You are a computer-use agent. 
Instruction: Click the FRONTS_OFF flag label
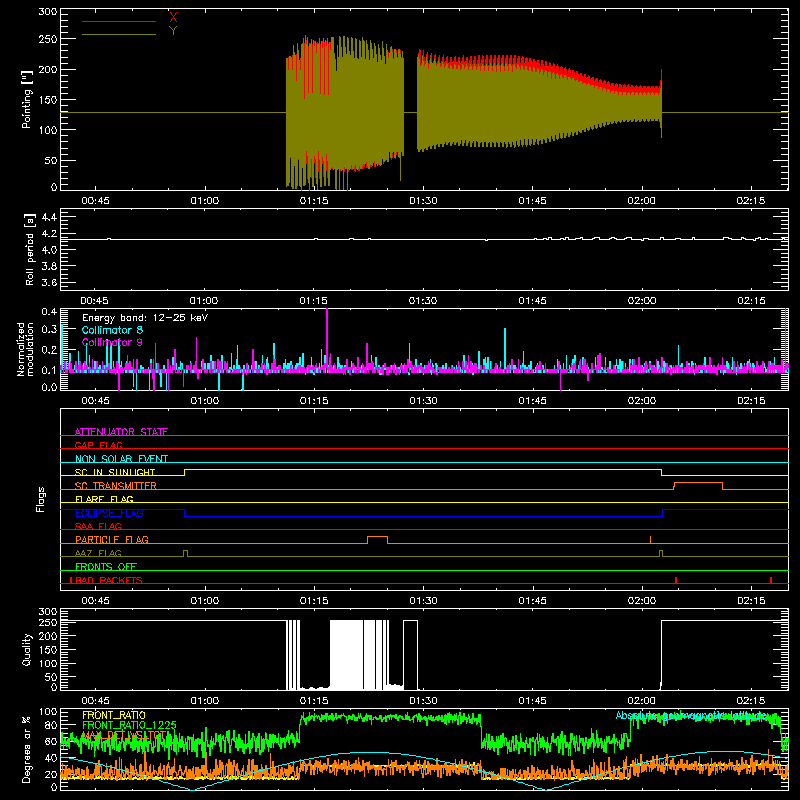106,566
